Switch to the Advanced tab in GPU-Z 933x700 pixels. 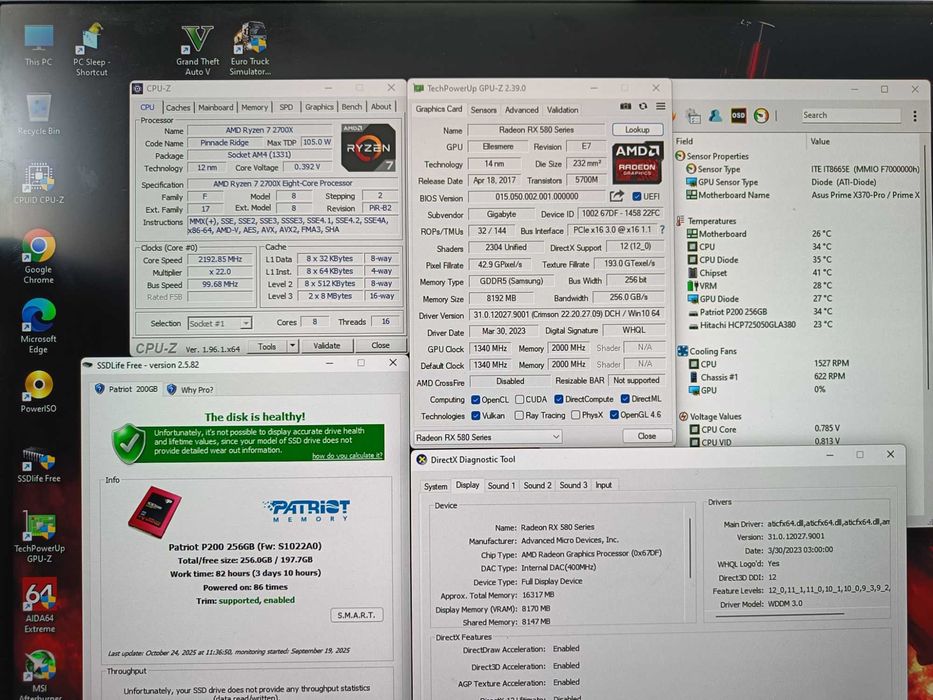[521, 110]
